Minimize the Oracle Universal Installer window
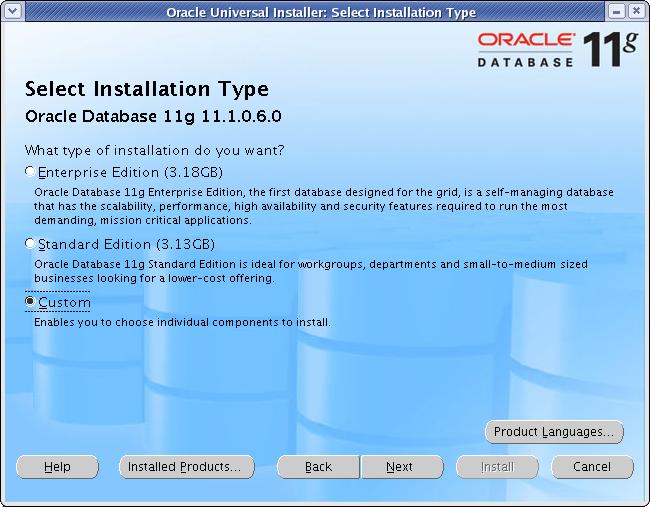This screenshot has width=650, height=507. point(616,11)
